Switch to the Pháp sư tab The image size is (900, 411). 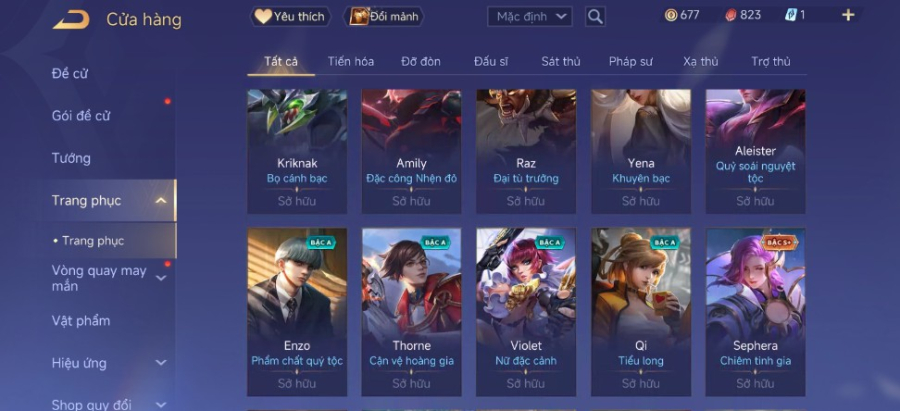[x=630, y=61]
